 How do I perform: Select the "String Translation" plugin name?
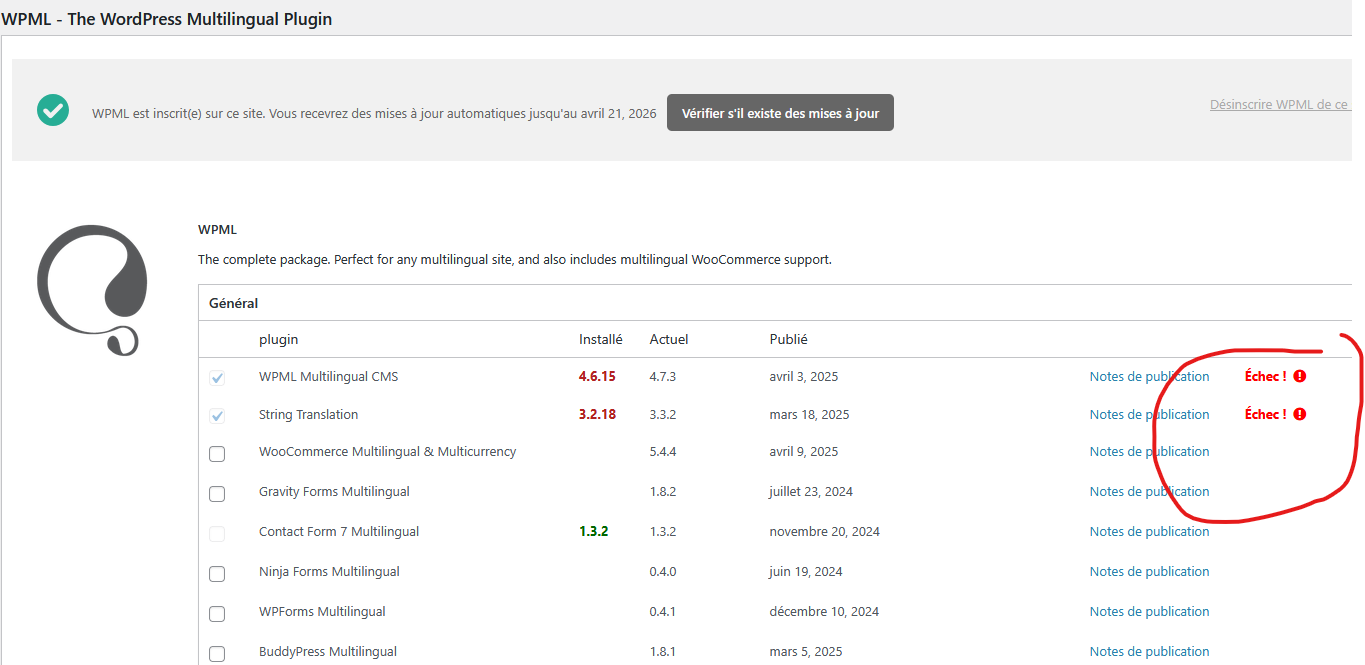[x=308, y=415]
